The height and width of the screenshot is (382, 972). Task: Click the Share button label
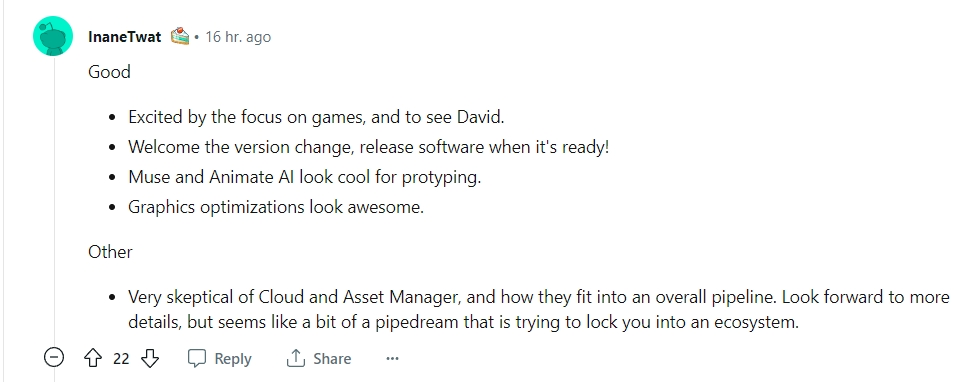pos(332,358)
